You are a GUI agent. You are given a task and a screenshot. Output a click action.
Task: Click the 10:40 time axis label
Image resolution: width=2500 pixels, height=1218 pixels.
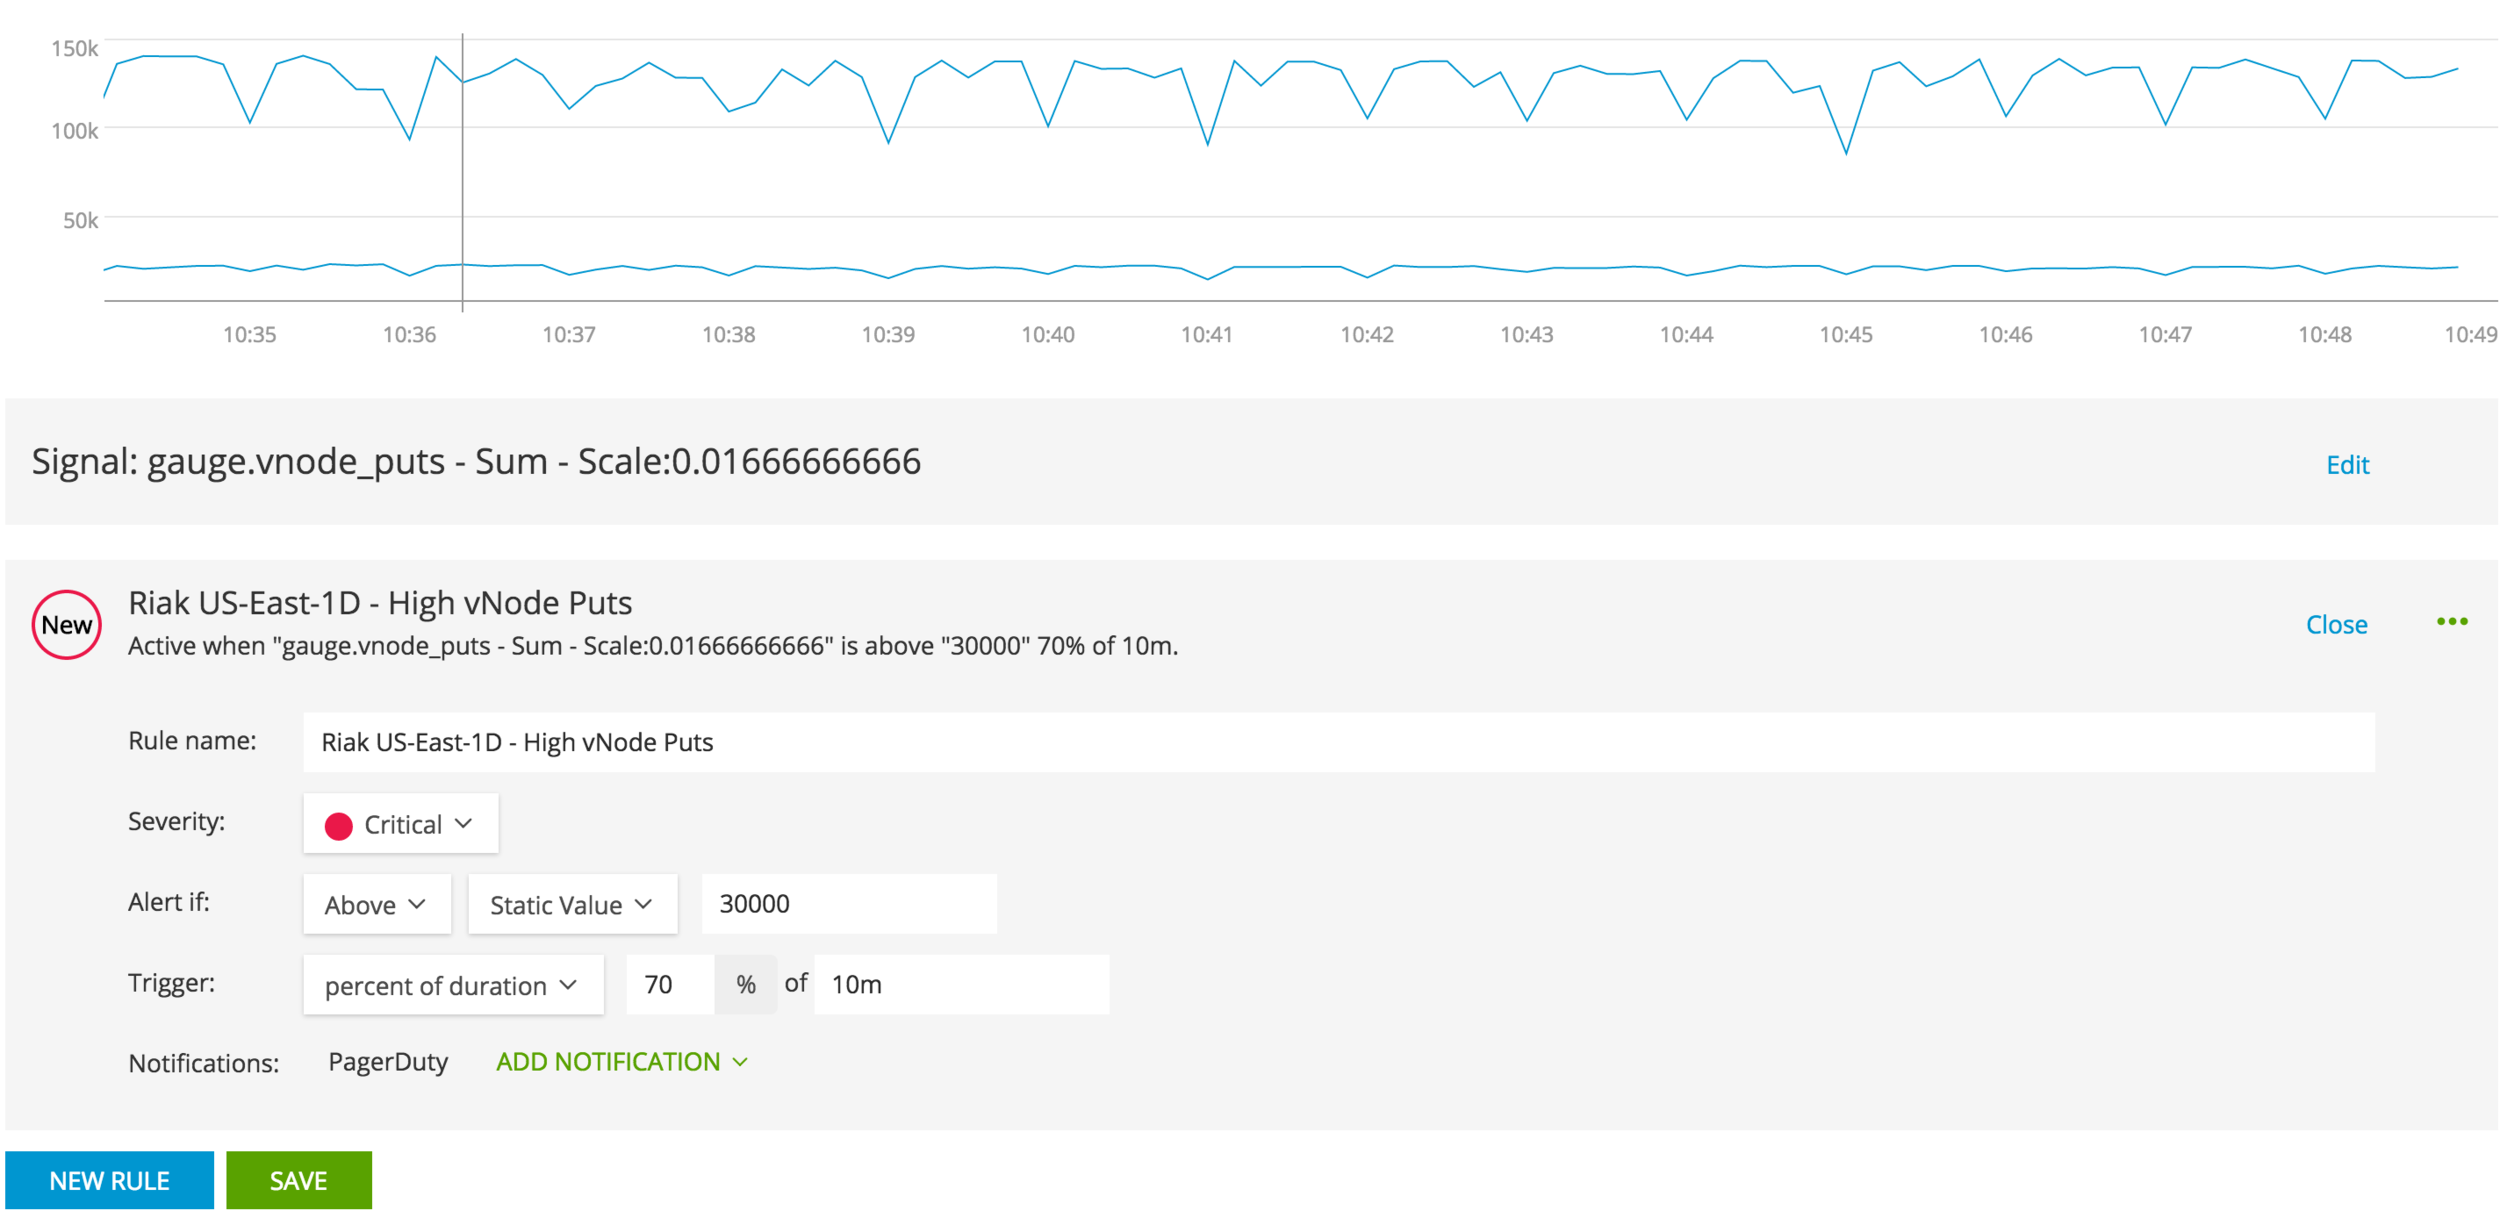pos(1047,335)
